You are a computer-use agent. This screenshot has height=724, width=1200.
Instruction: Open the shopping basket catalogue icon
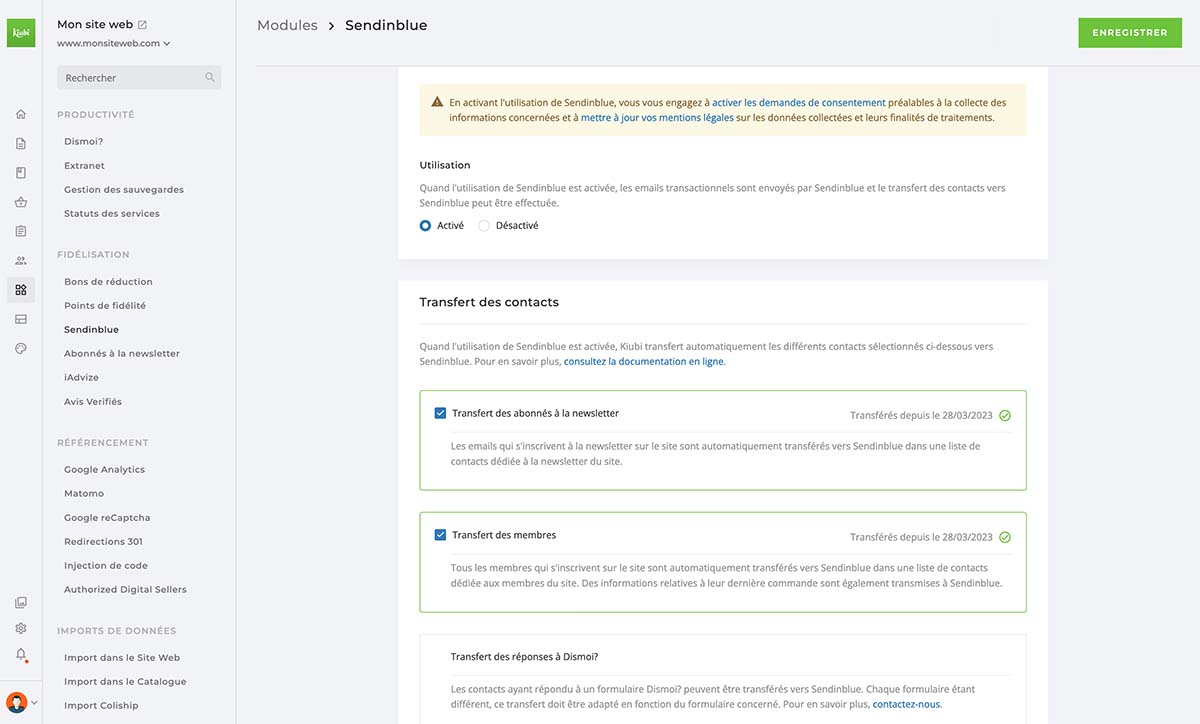pyautogui.click(x=21, y=202)
